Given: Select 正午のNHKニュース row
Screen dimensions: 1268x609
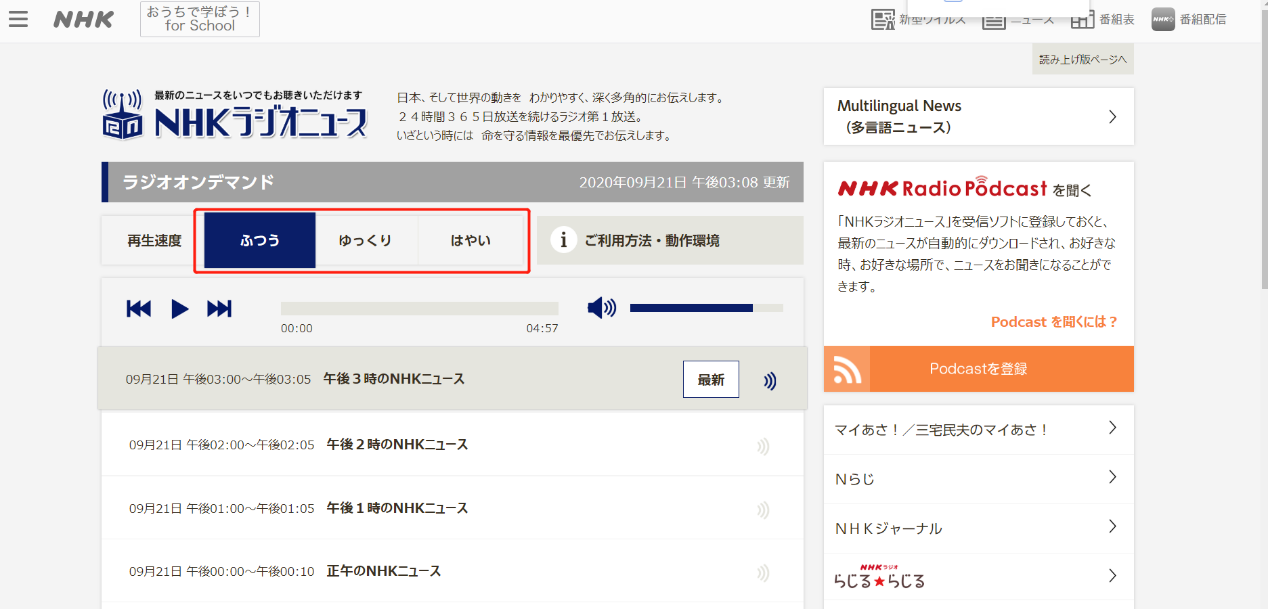Looking at the screenshot, I should point(452,571).
